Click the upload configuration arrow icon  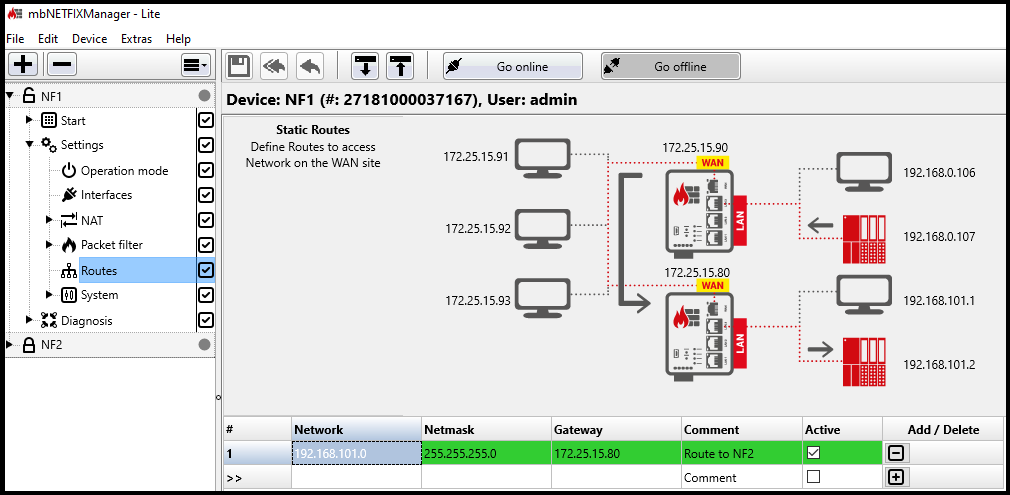pyautogui.click(x=400, y=66)
